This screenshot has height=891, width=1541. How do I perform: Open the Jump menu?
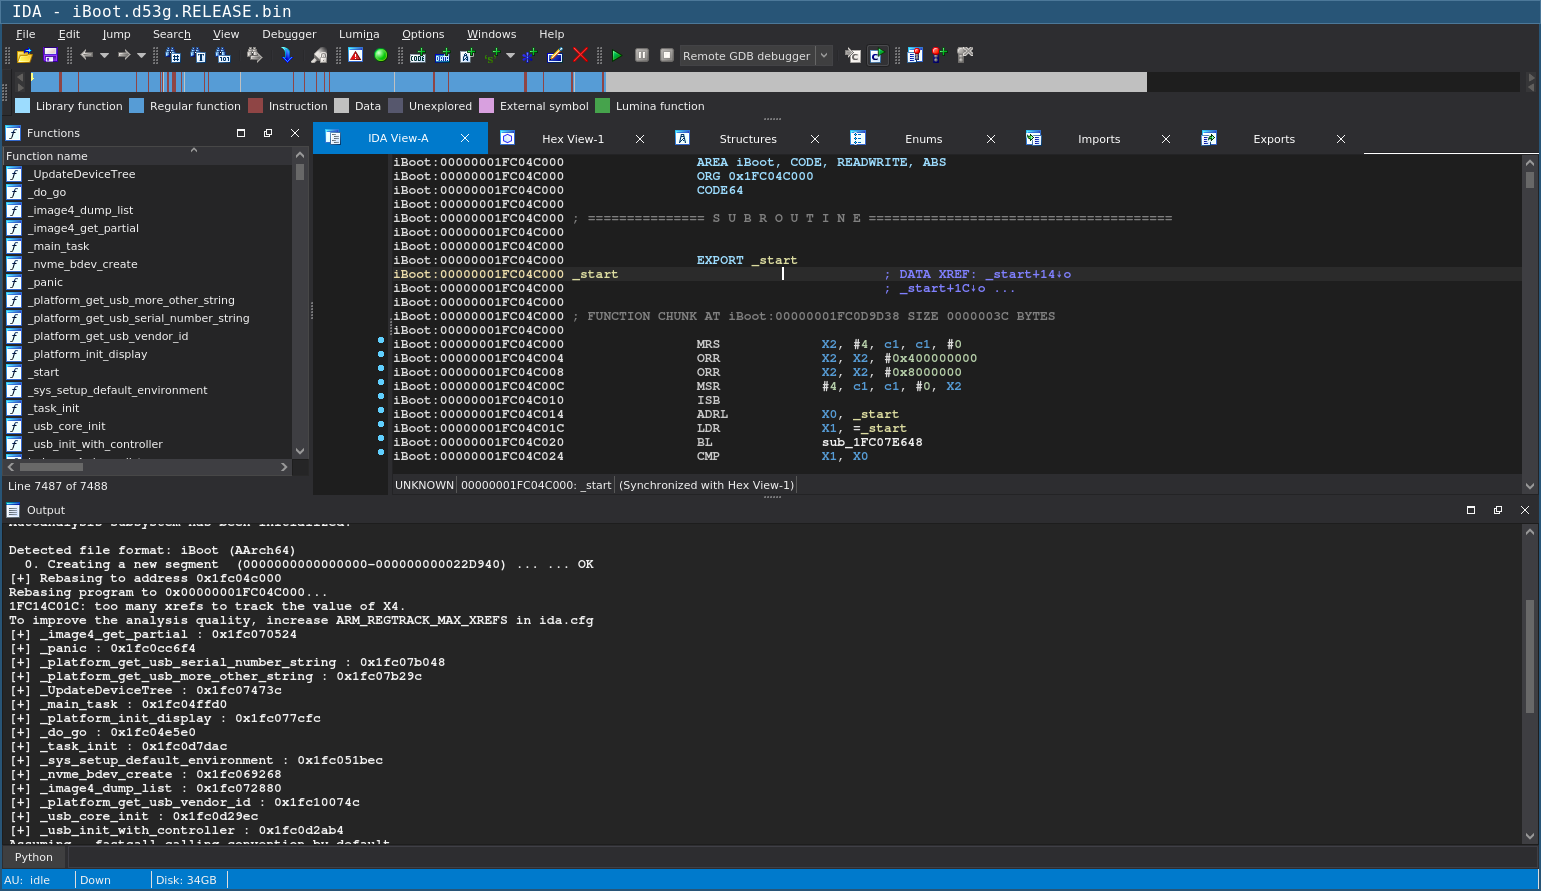coord(116,34)
